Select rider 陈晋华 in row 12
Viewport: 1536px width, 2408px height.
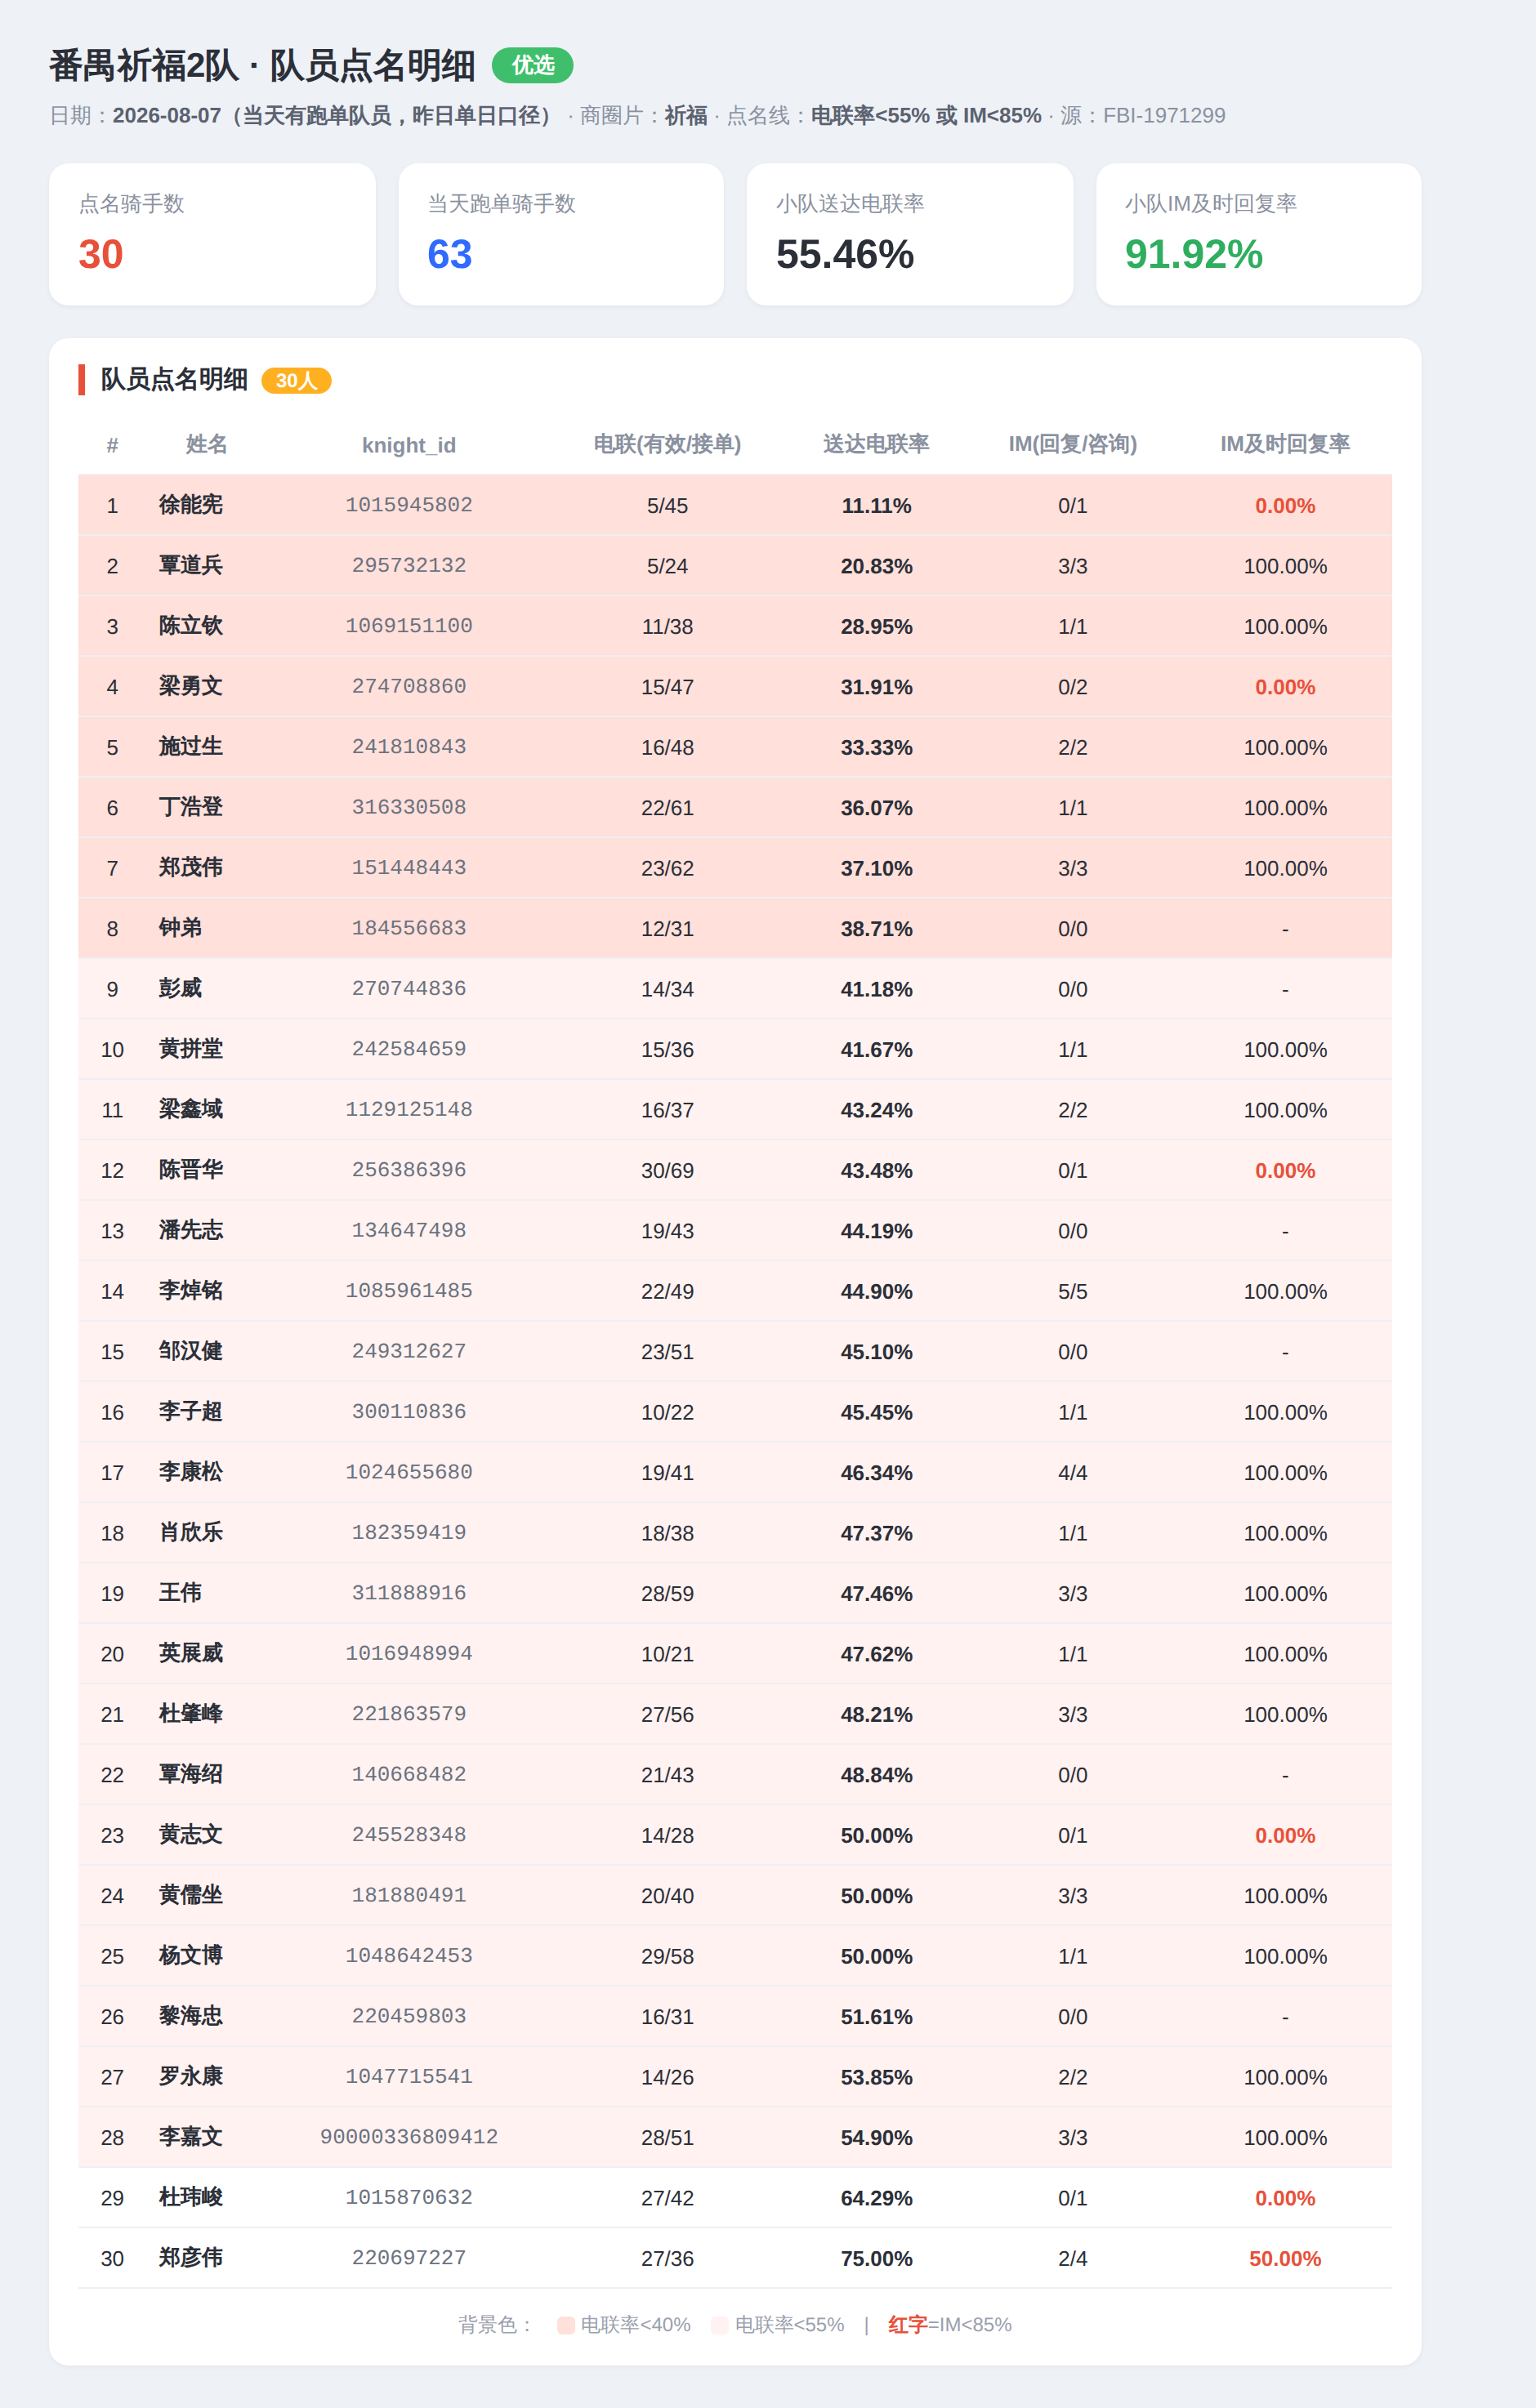click(190, 1170)
